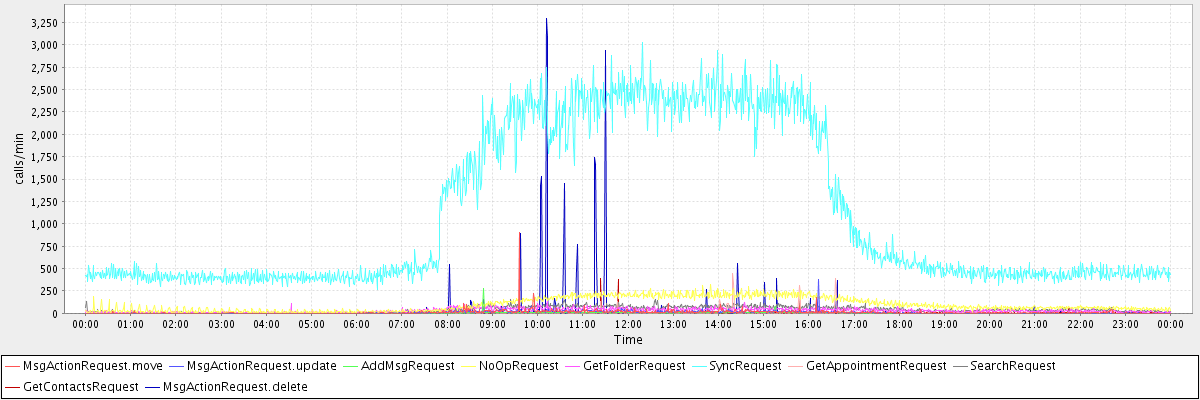The width and height of the screenshot is (1200, 400).
Task: Click the SearchRequest legend label
Action: [x=1012, y=366]
